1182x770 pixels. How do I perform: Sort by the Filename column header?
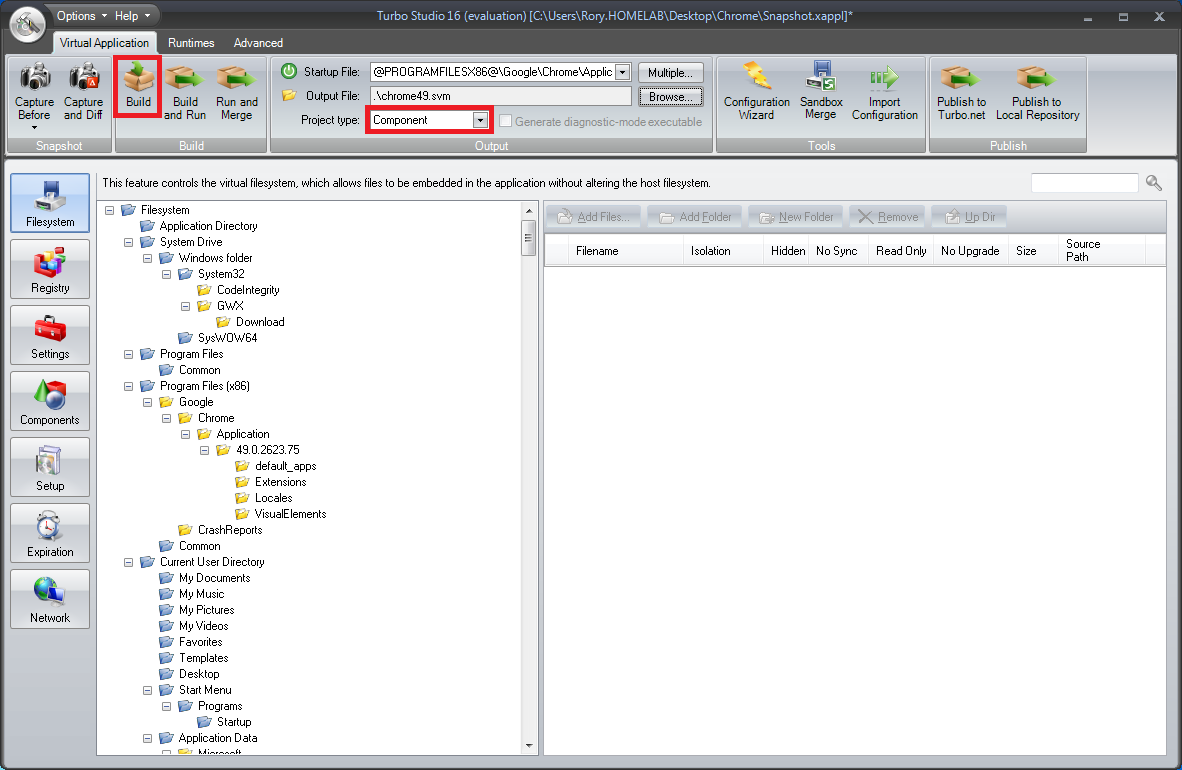(626, 250)
